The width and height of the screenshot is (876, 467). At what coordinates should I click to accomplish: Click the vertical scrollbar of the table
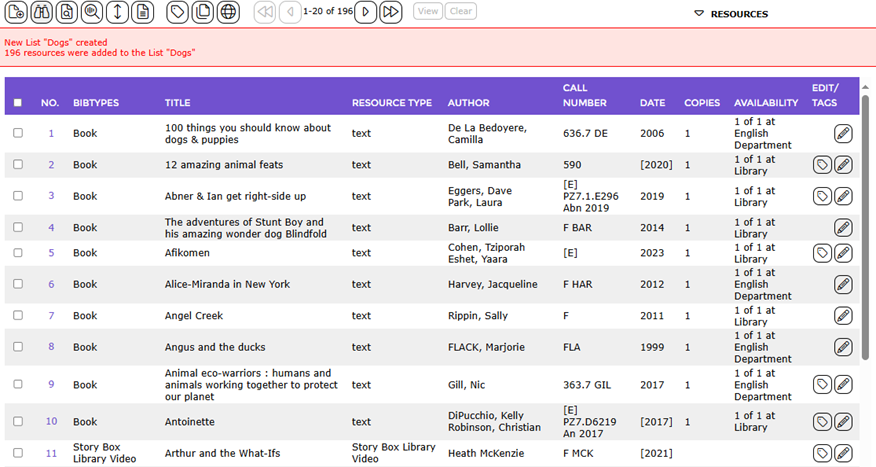pos(865,228)
